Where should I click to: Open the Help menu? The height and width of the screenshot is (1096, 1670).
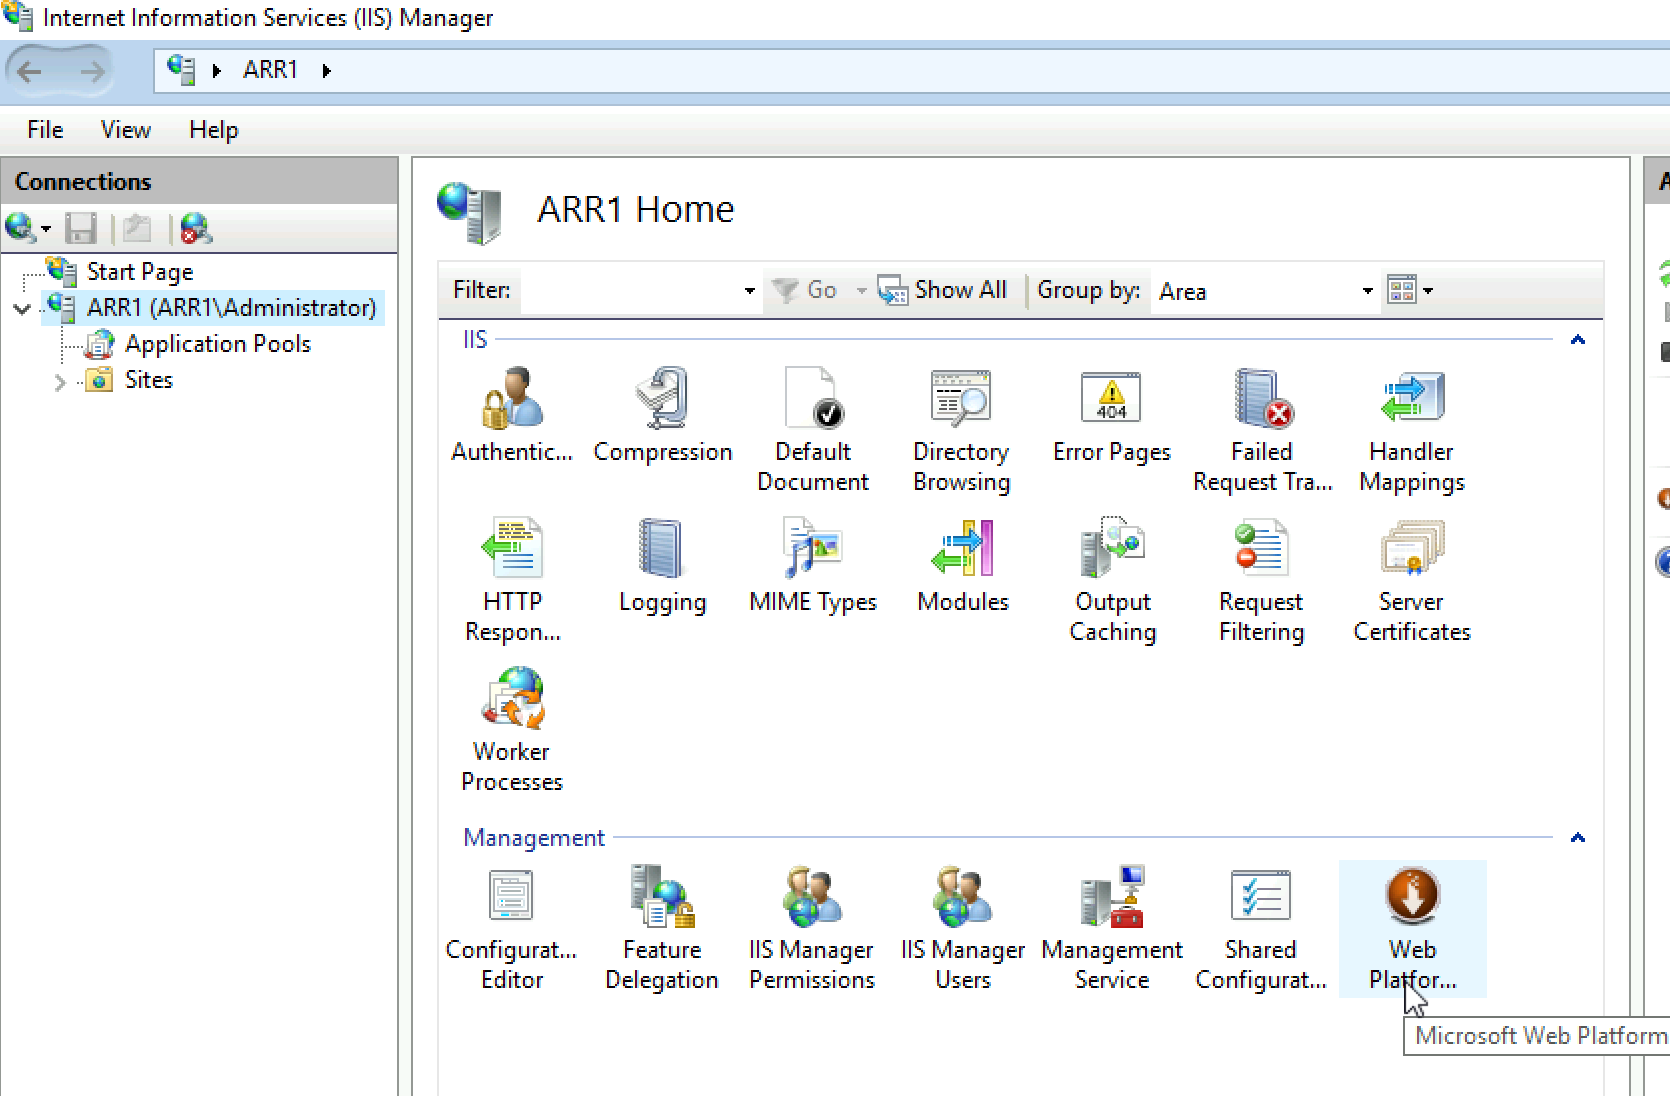tap(213, 130)
